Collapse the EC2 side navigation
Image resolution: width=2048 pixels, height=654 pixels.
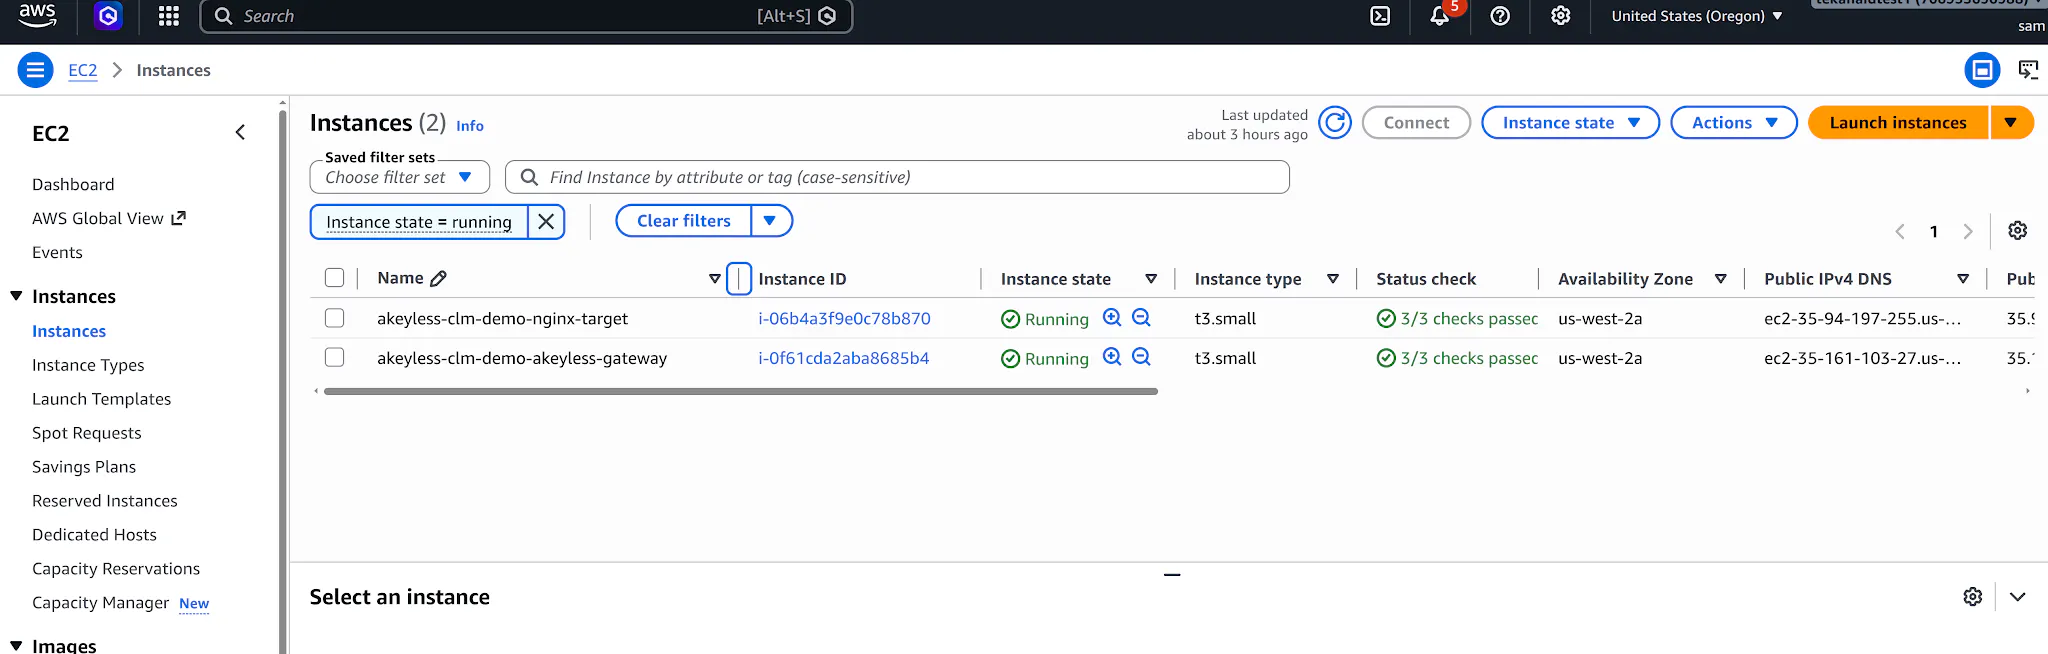[x=240, y=132]
